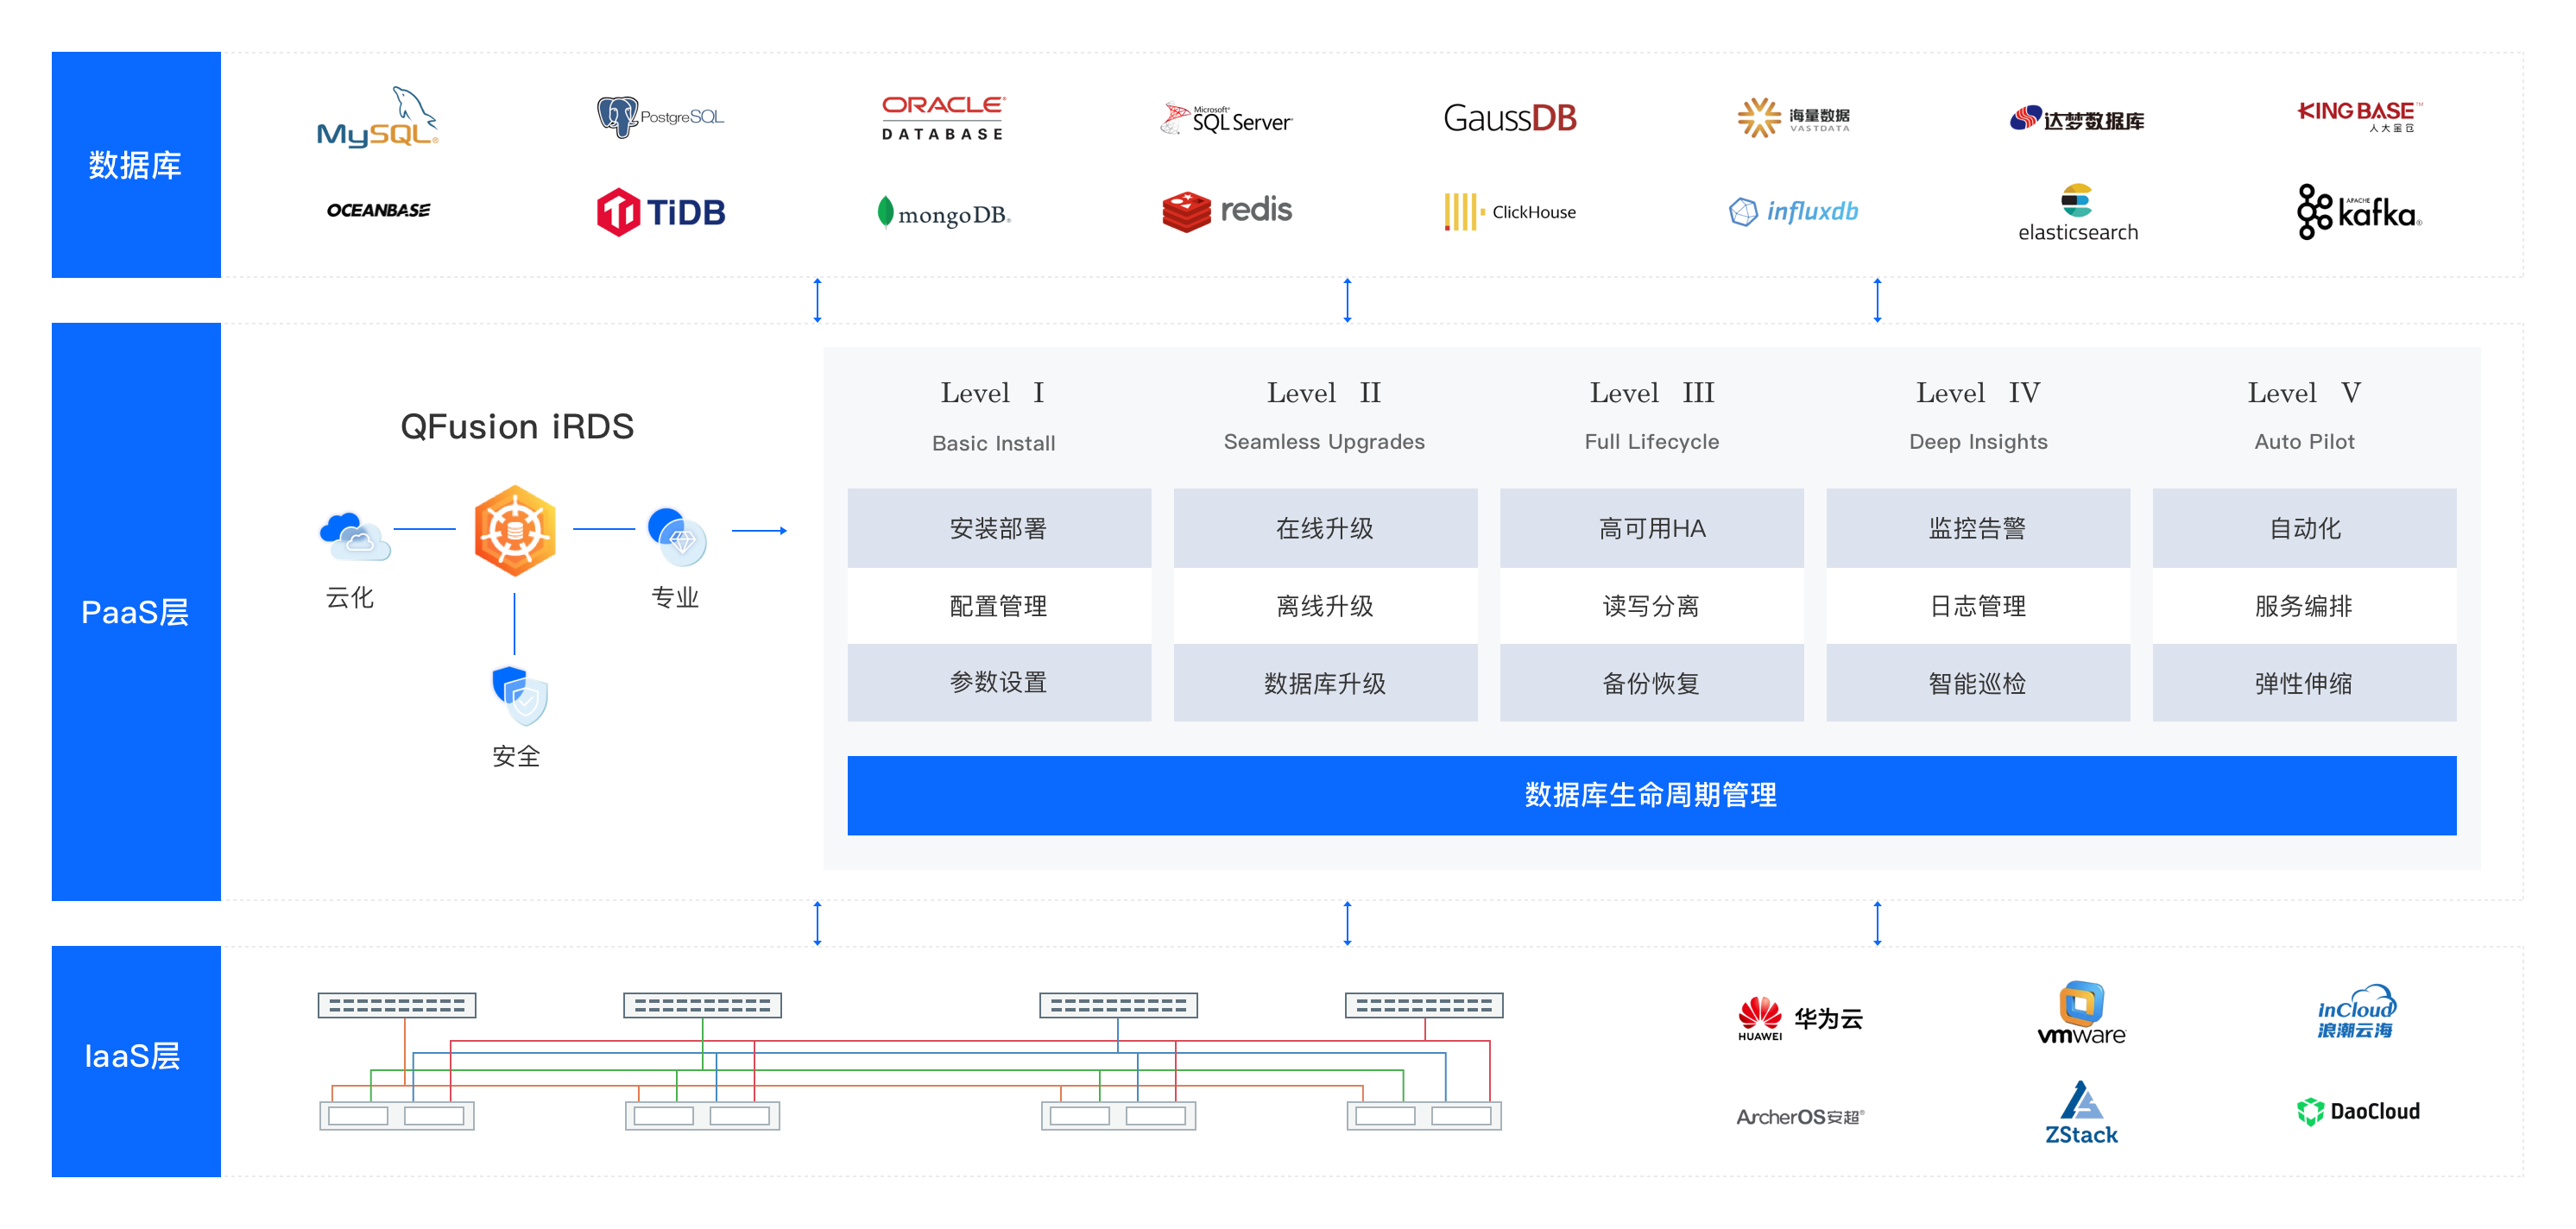Click the orange QFusion hexagon icon

[x=515, y=530]
